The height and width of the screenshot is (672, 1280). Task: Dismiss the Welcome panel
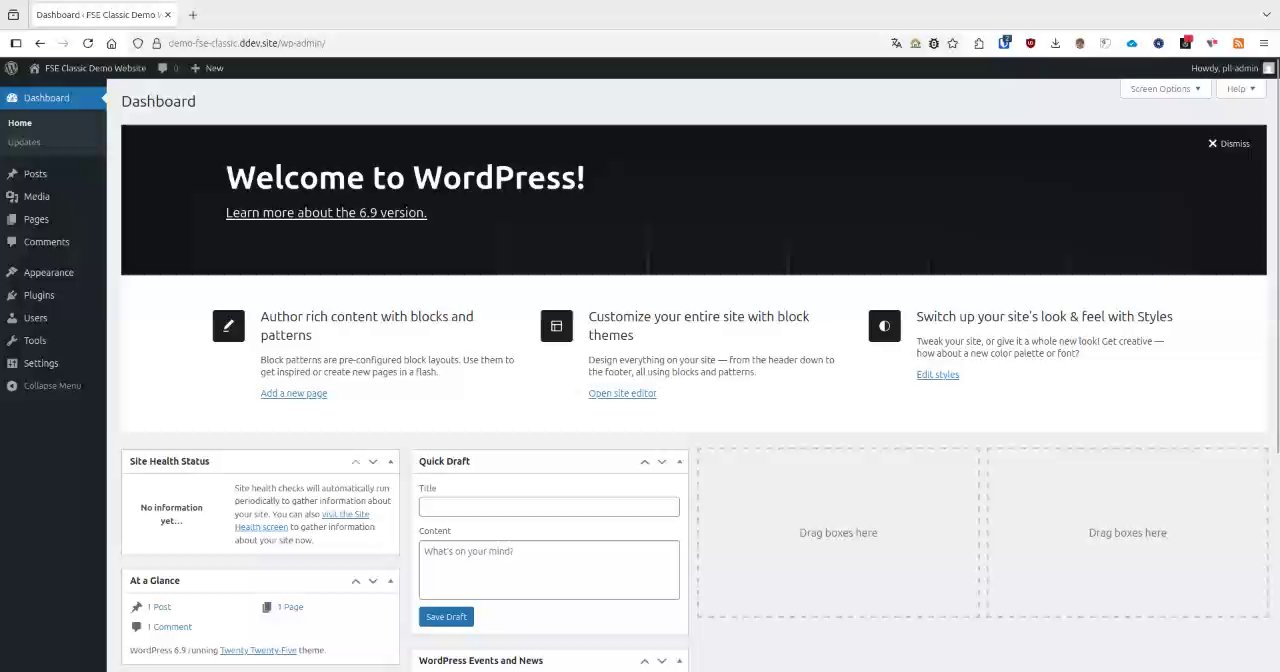[x=1229, y=144]
